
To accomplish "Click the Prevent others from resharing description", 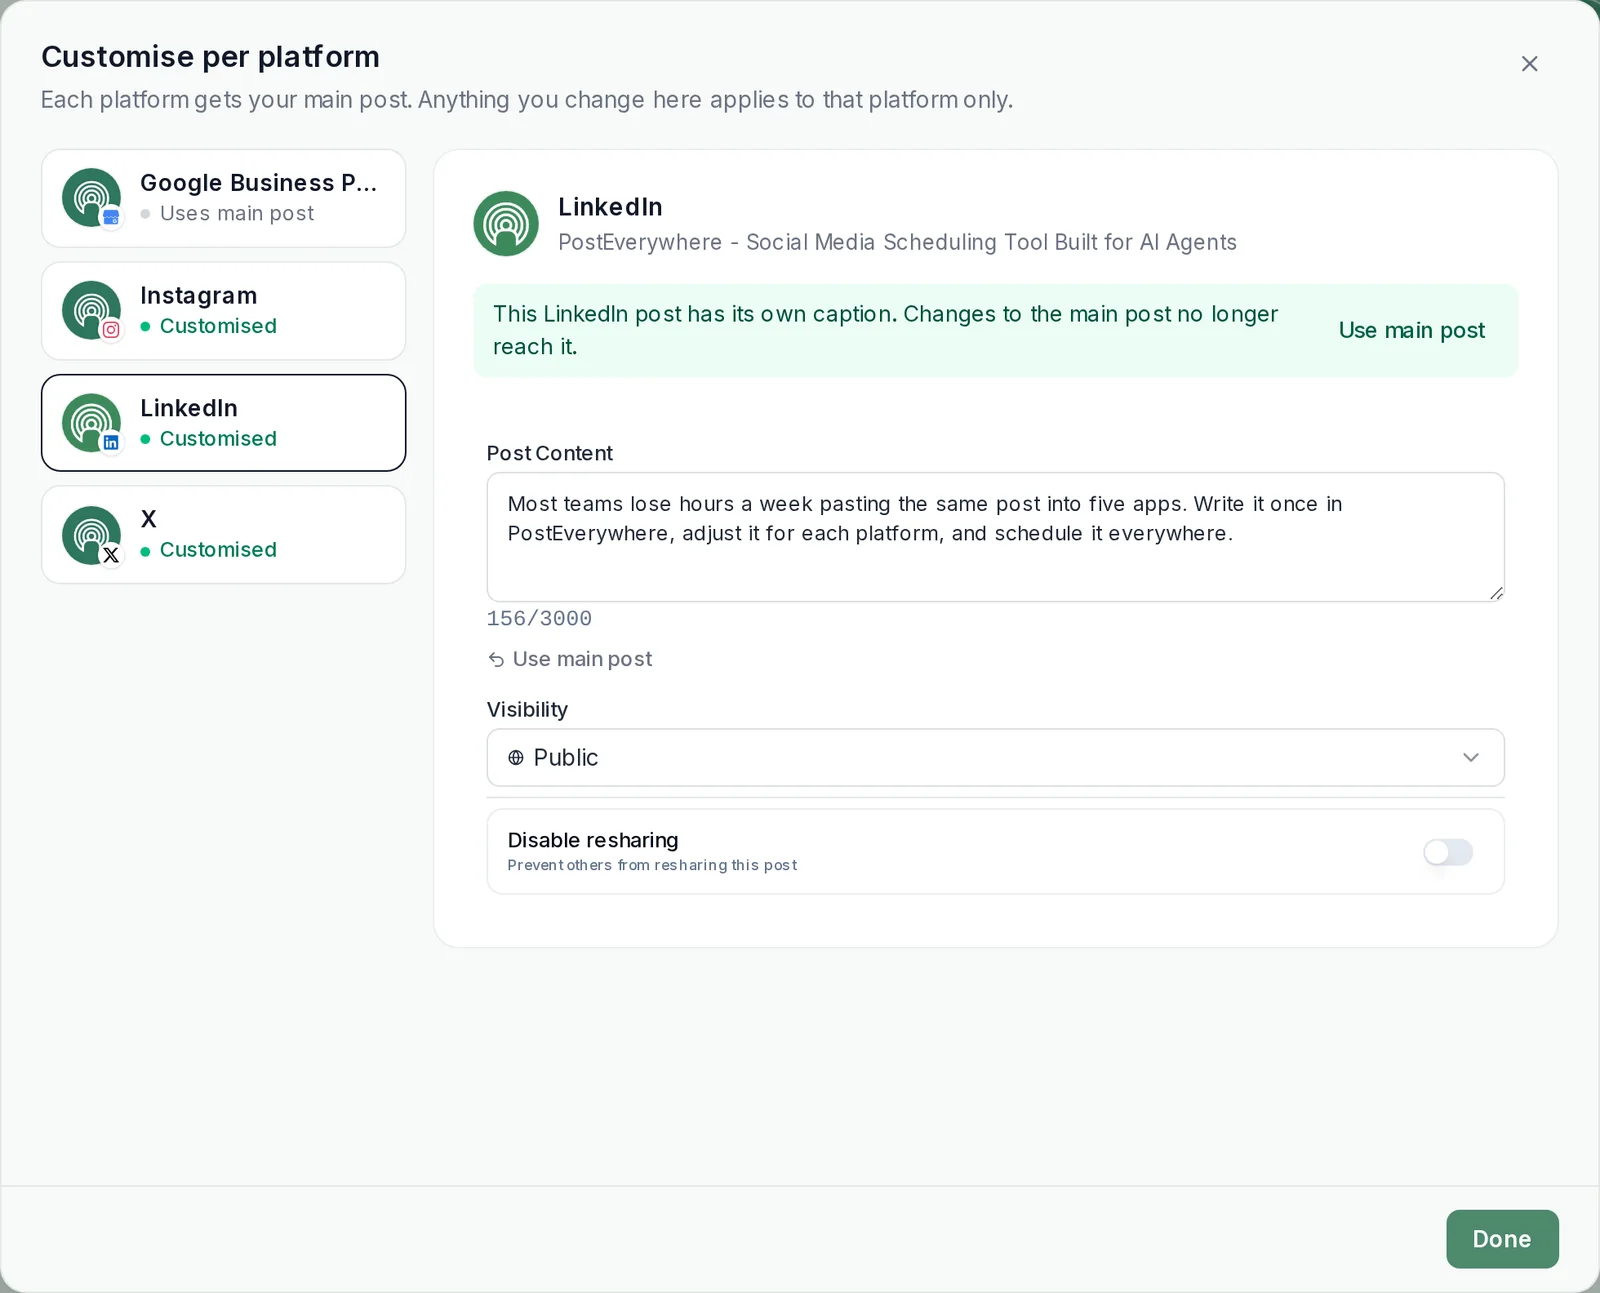I will 652,865.
